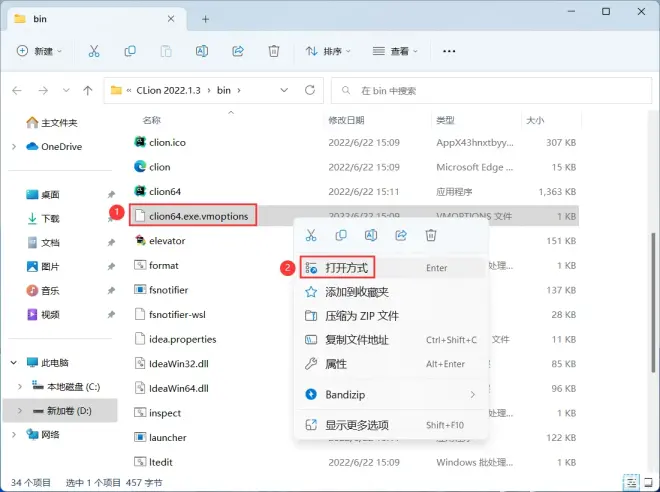660x492 pixels.
Task: Click the Back navigation arrow
Action: [x=17, y=90]
